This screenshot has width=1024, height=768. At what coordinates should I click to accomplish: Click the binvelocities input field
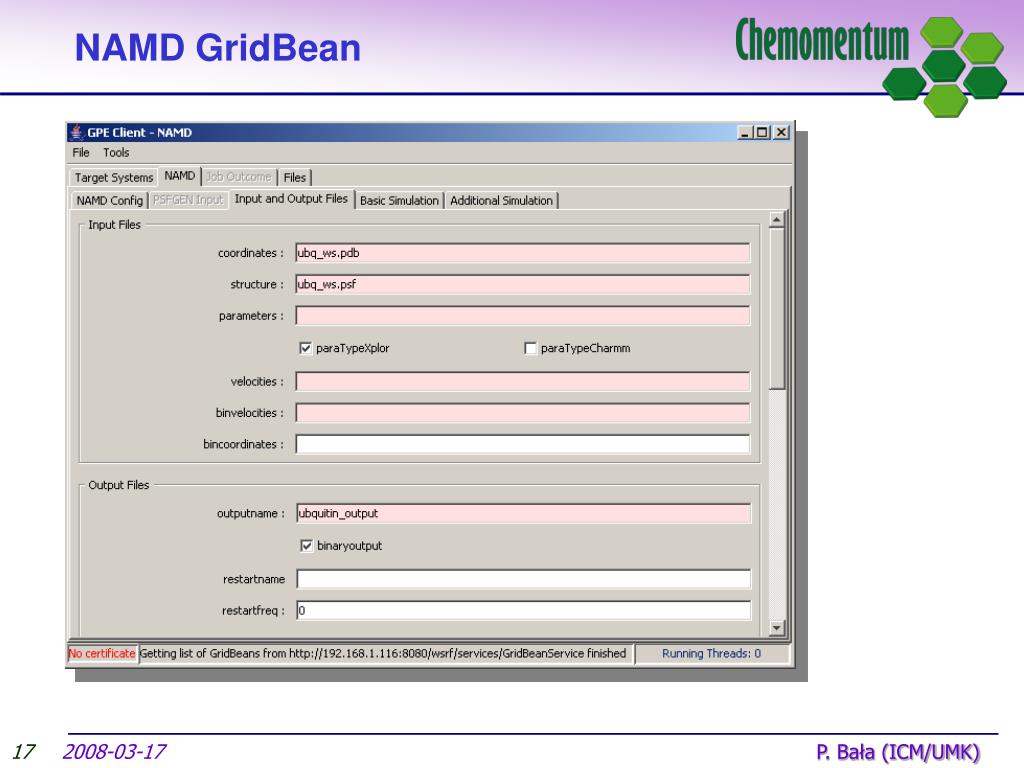click(522, 413)
